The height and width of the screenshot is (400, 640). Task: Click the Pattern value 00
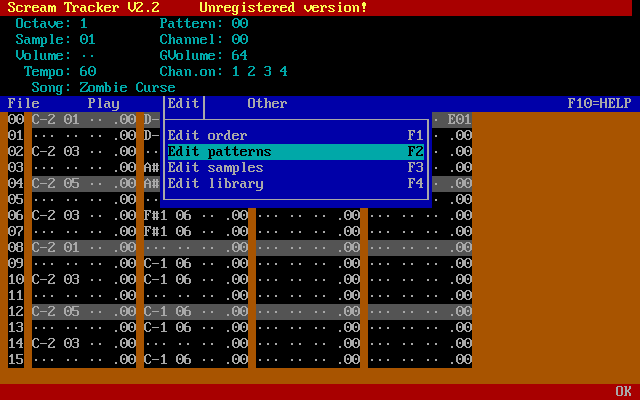(240, 23)
